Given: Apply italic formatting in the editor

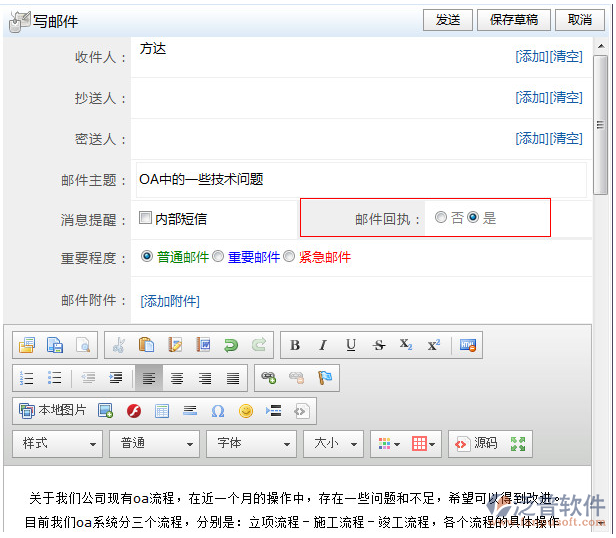Looking at the screenshot, I should [x=323, y=345].
